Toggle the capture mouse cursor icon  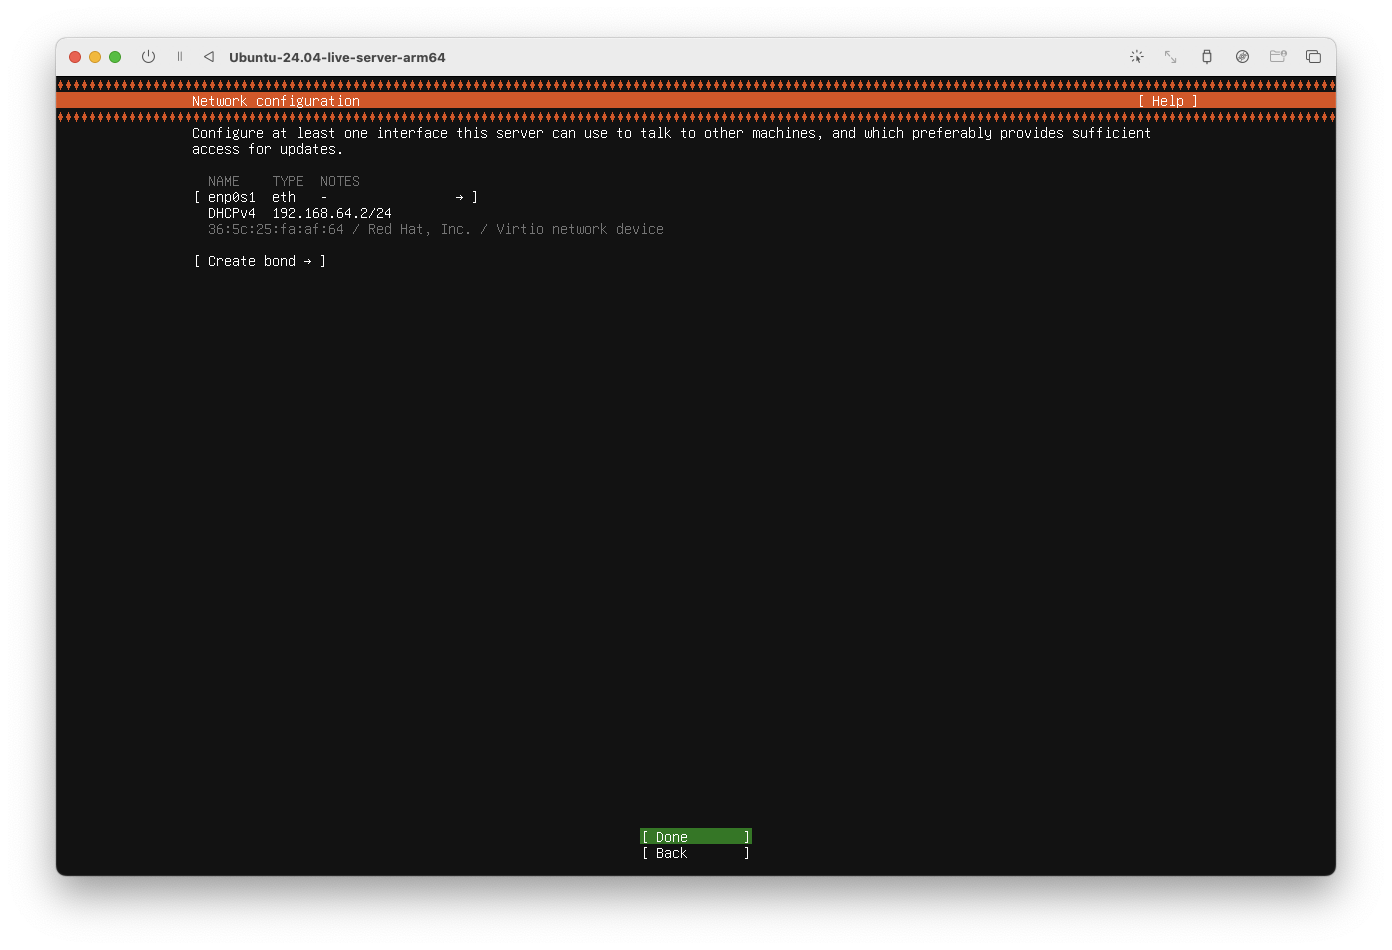(x=1137, y=57)
